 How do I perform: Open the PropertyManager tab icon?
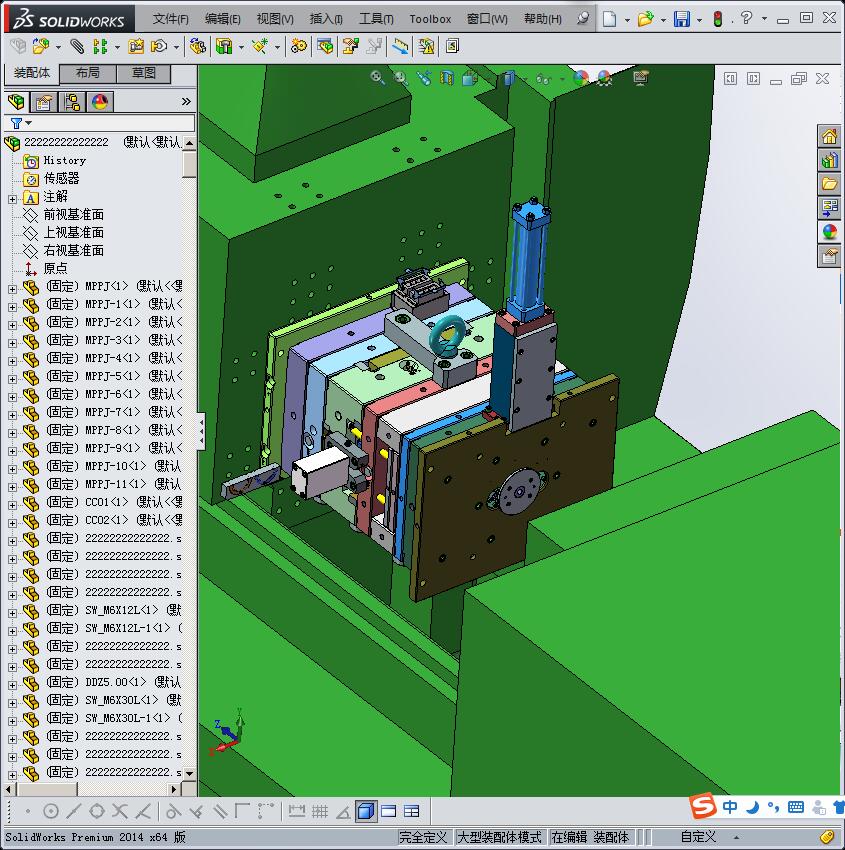[x=43, y=101]
